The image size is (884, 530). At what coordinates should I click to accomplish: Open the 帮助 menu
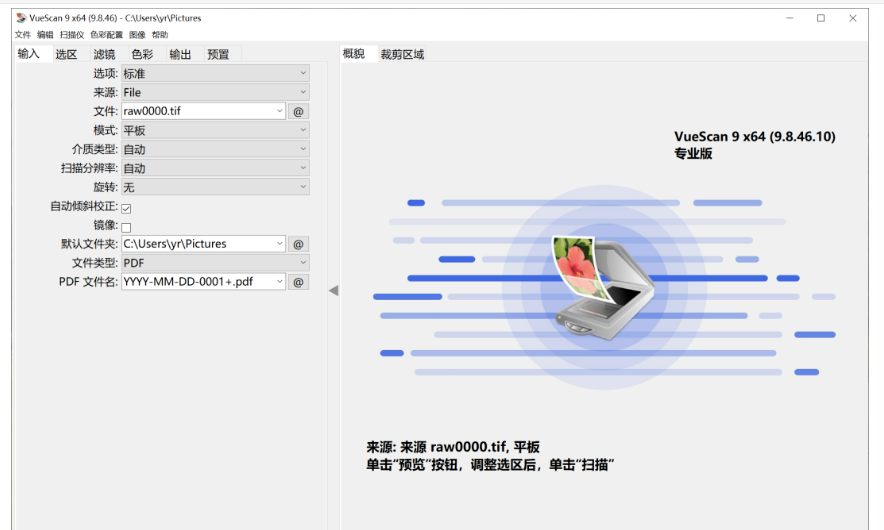tap(160, 35)
